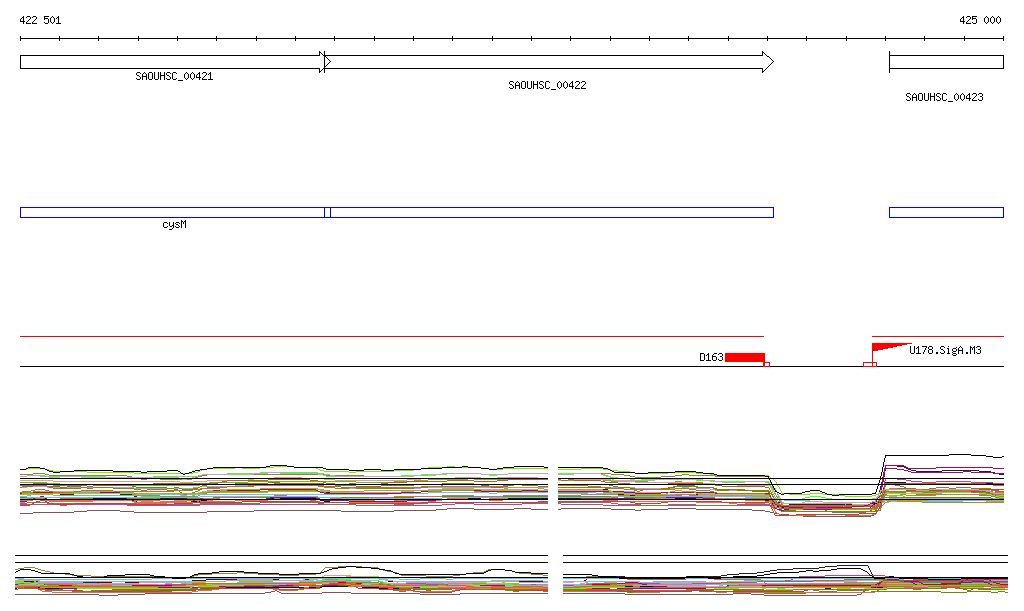1024x611 pixels.
Task: Click the SAOUHSC_00423 gene box
Action: 946,62
